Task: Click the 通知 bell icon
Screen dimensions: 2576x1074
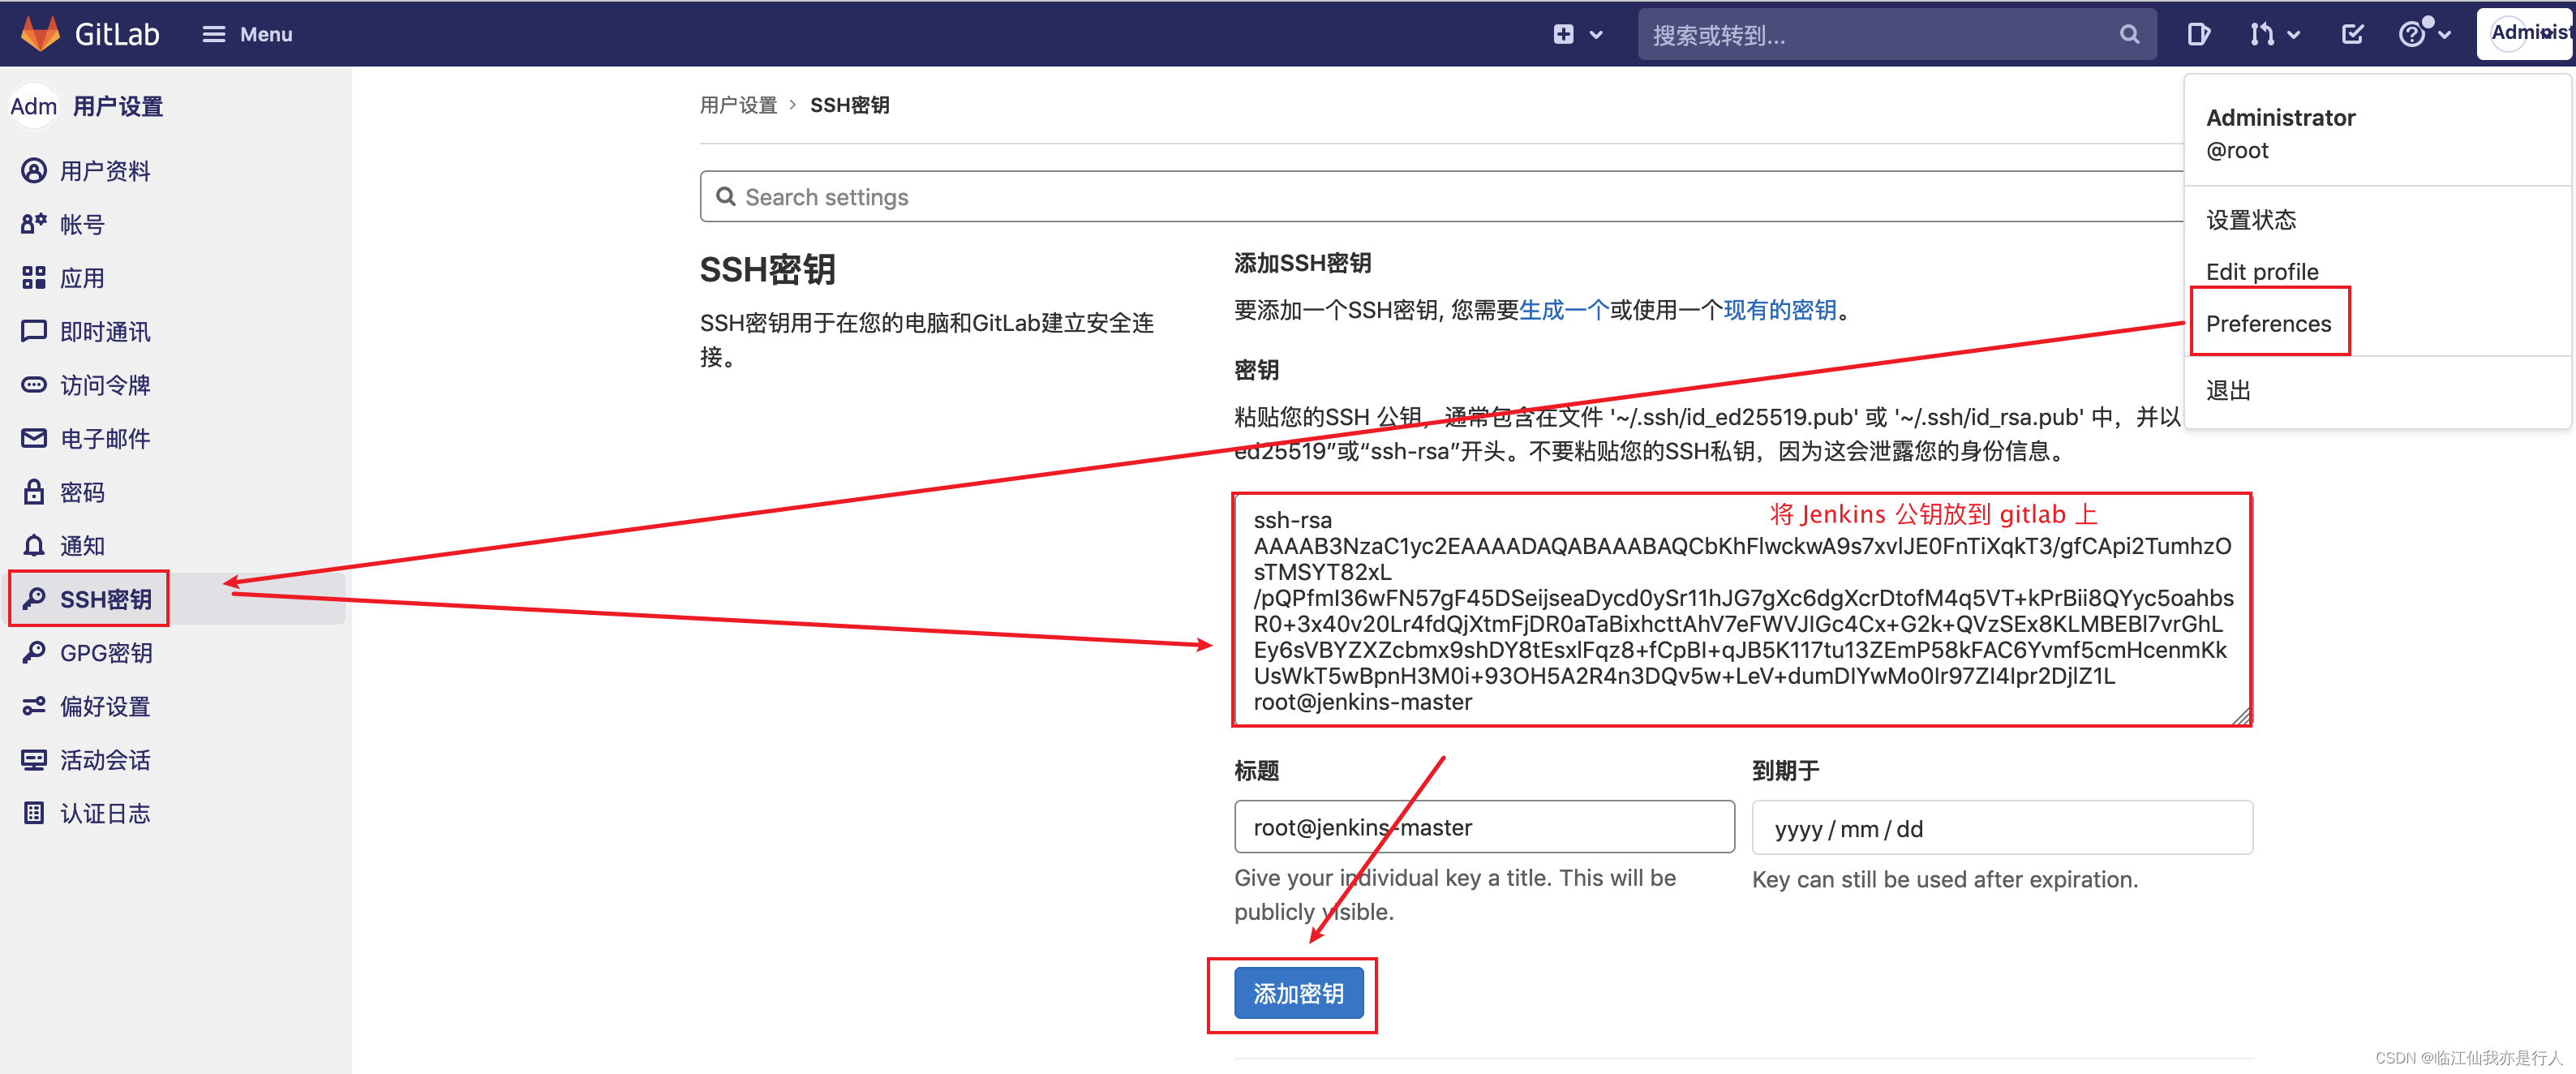Action: (34, 545)
